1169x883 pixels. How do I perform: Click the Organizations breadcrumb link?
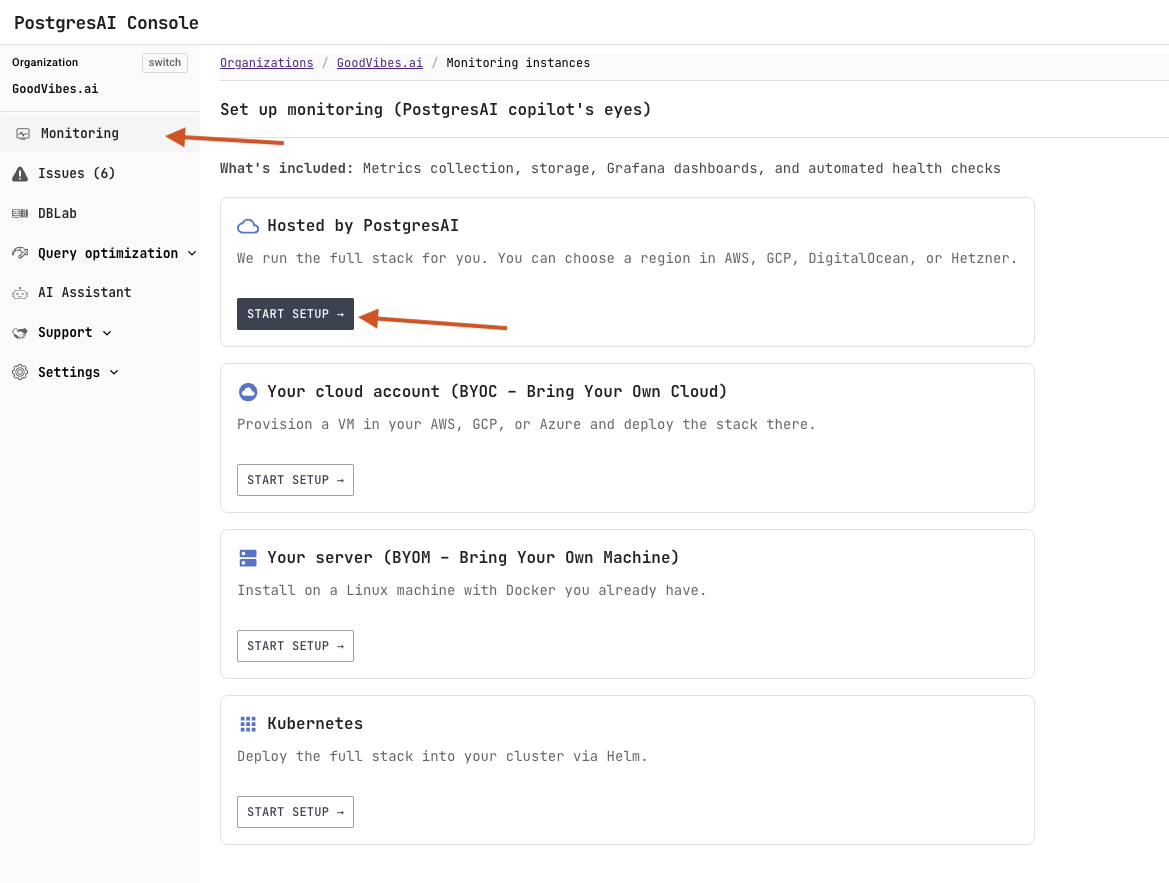click(x=266, y=62)
